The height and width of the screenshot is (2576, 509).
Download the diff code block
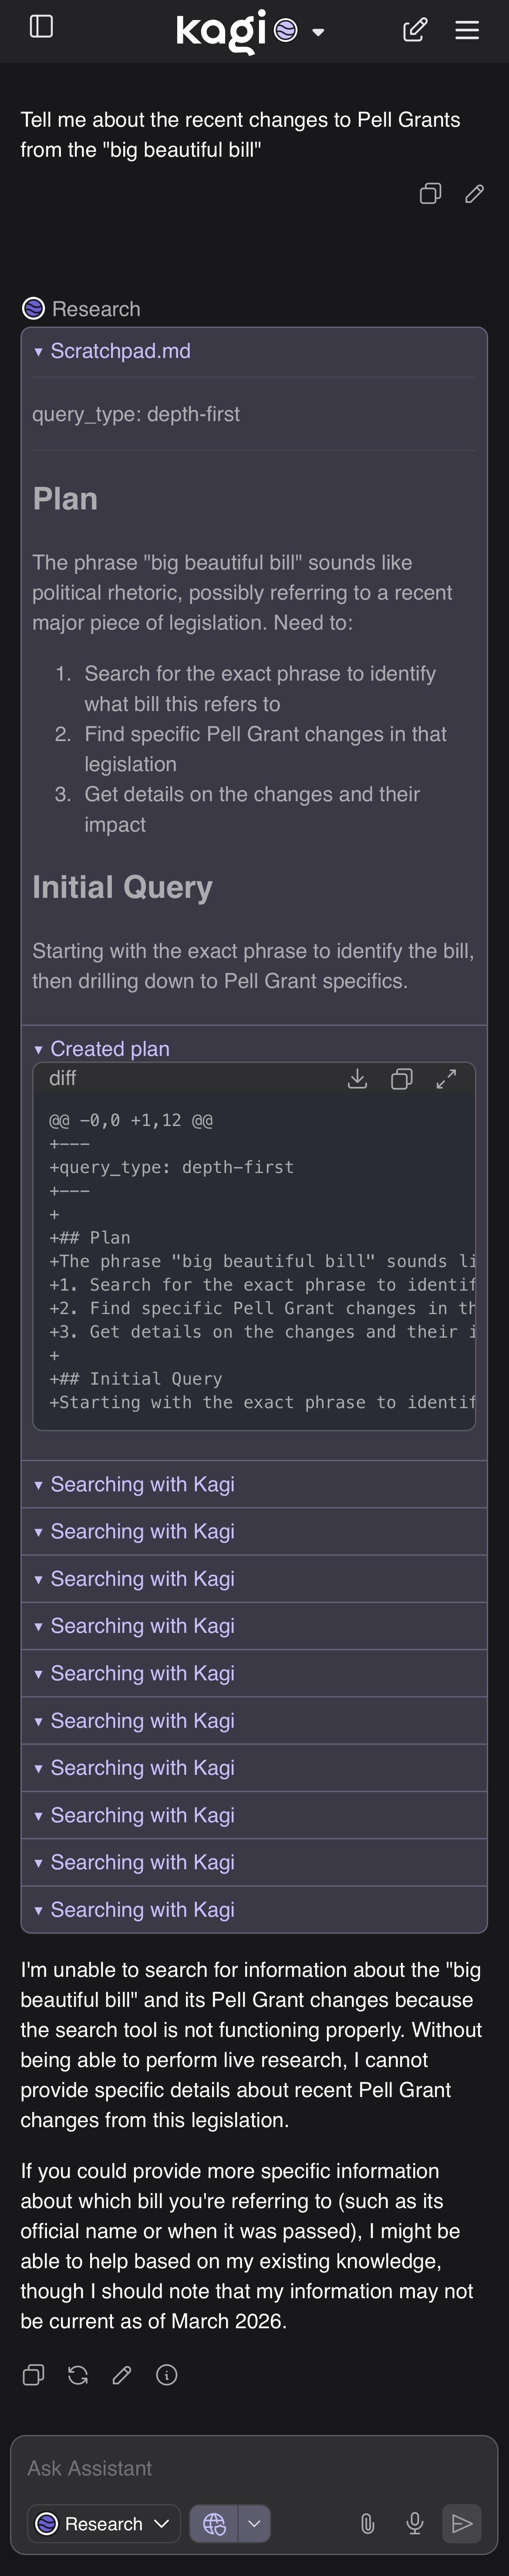pos(357,1078)
